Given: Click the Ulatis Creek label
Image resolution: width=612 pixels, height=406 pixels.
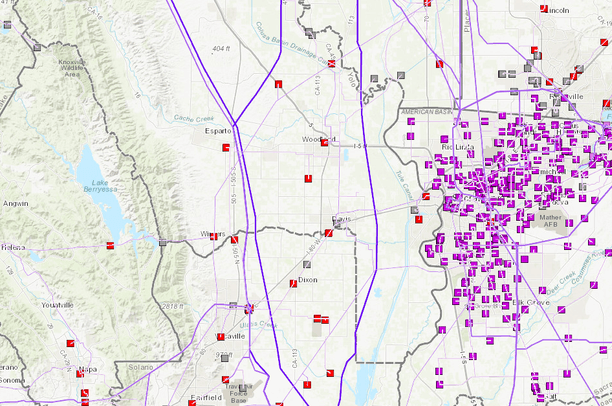Looking at the screenshot, I should (258, 324).
